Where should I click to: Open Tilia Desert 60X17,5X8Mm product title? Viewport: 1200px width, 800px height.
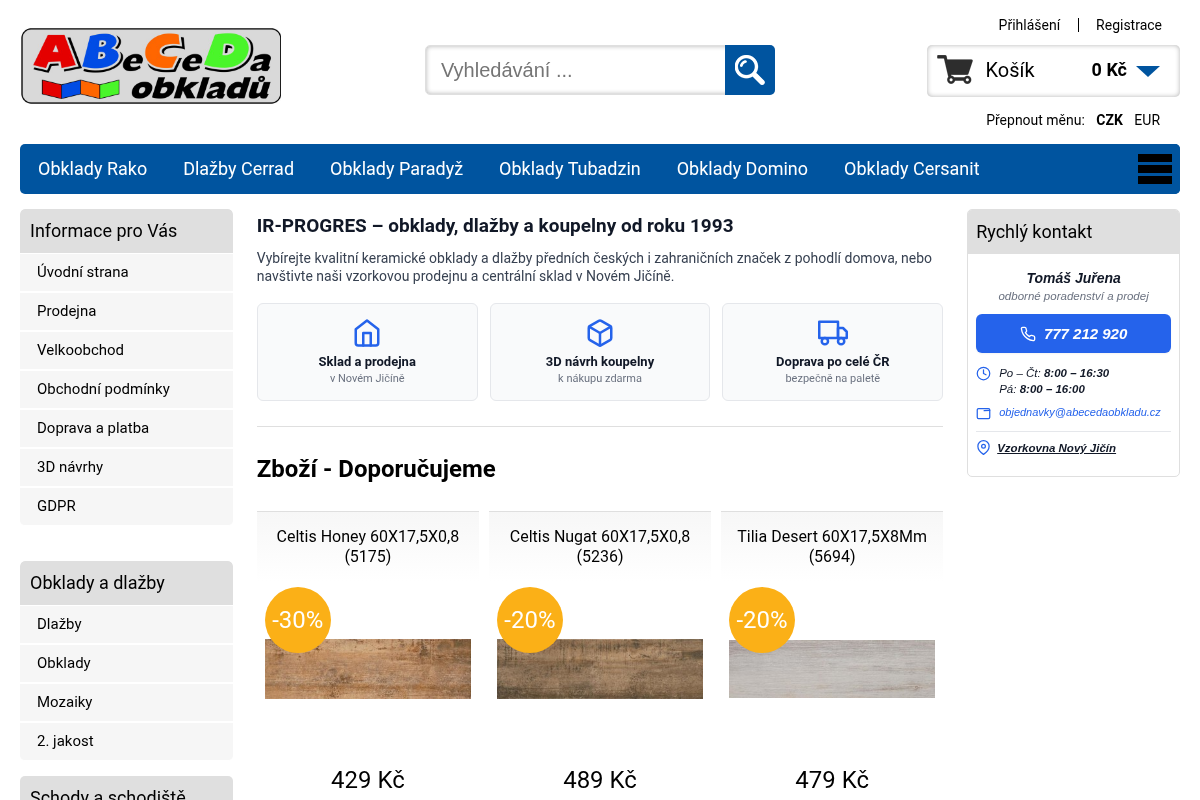pos(832,546)
